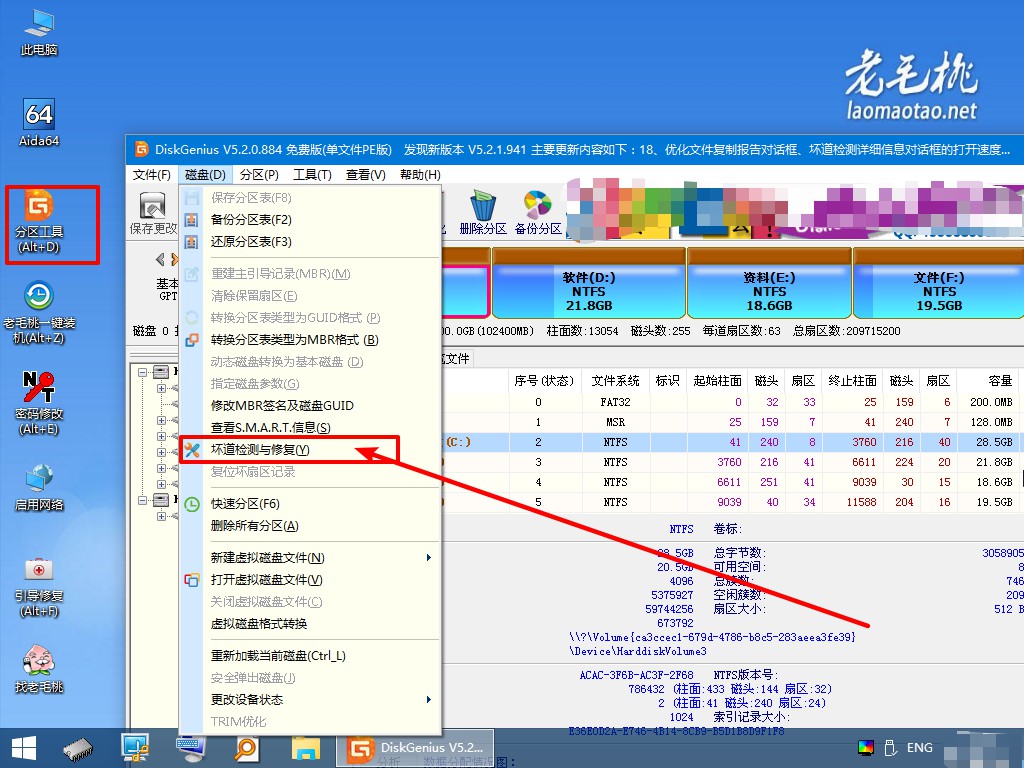The height and width of the screenshot is (768, 1024).
Task: Open 查看S.M.A.R.T.信息 menu entry
Action: point(311,428)
